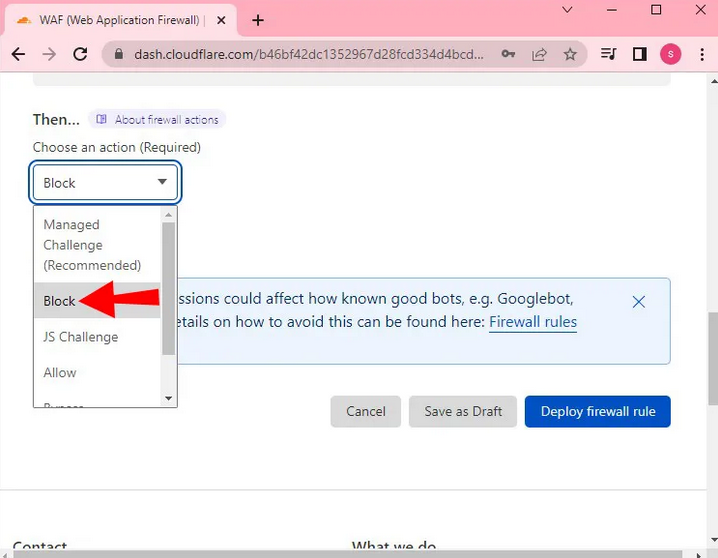Reload the Cloudflare dashboard page
Image resolution: width=718 pixels, height=558 pixels.
click(x=80, y=54)
